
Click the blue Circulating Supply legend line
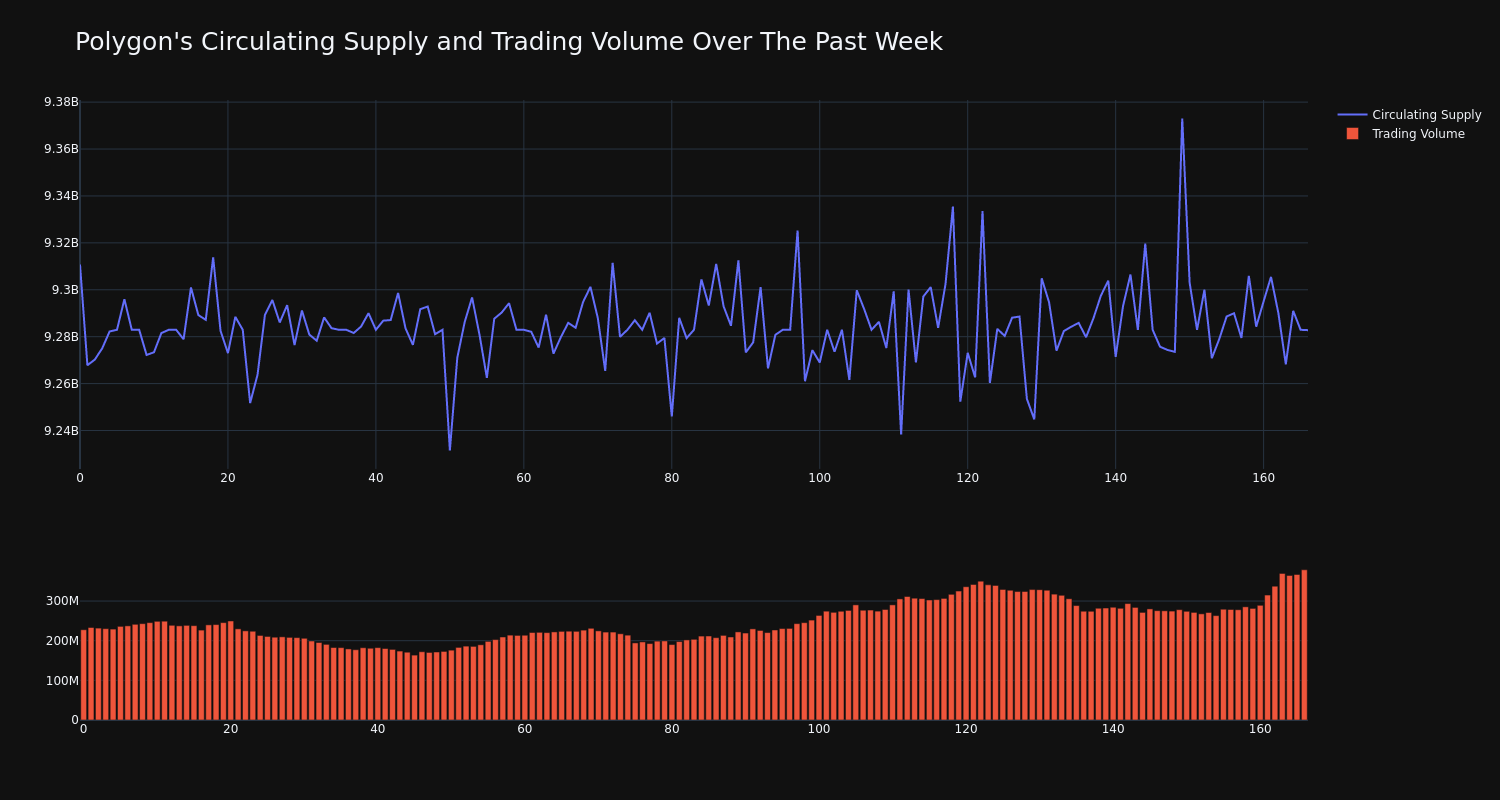pyautogui.click(x=1352, y=115)
